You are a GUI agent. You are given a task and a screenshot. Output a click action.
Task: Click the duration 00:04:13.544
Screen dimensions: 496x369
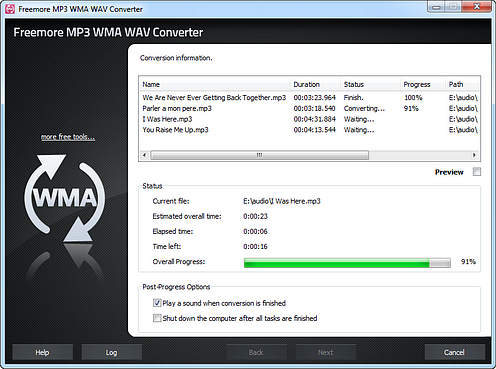point(314,130)
